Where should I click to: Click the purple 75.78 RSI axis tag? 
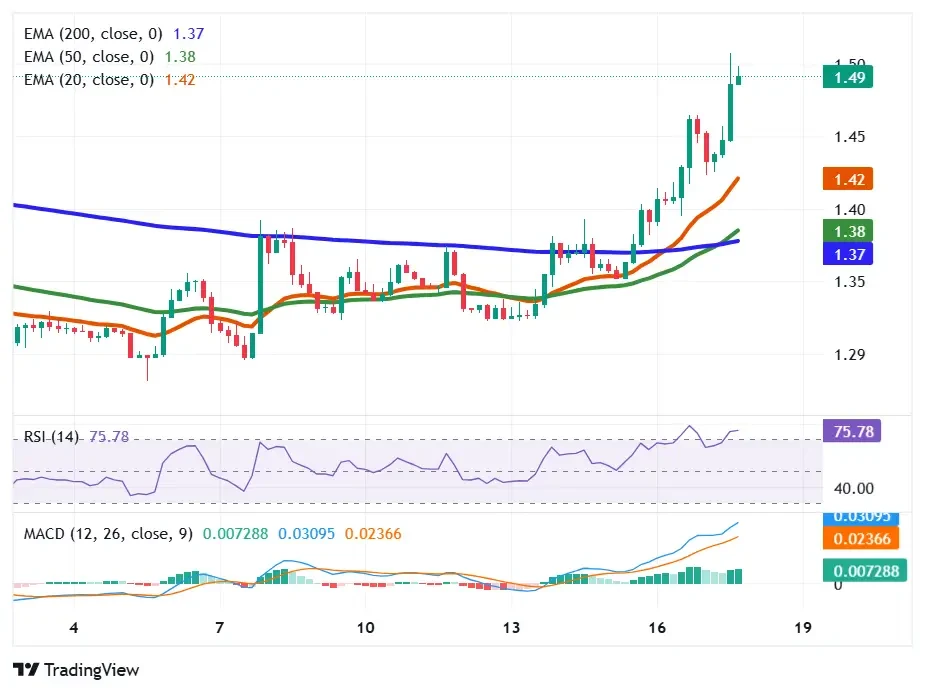[x=852, y=431]
